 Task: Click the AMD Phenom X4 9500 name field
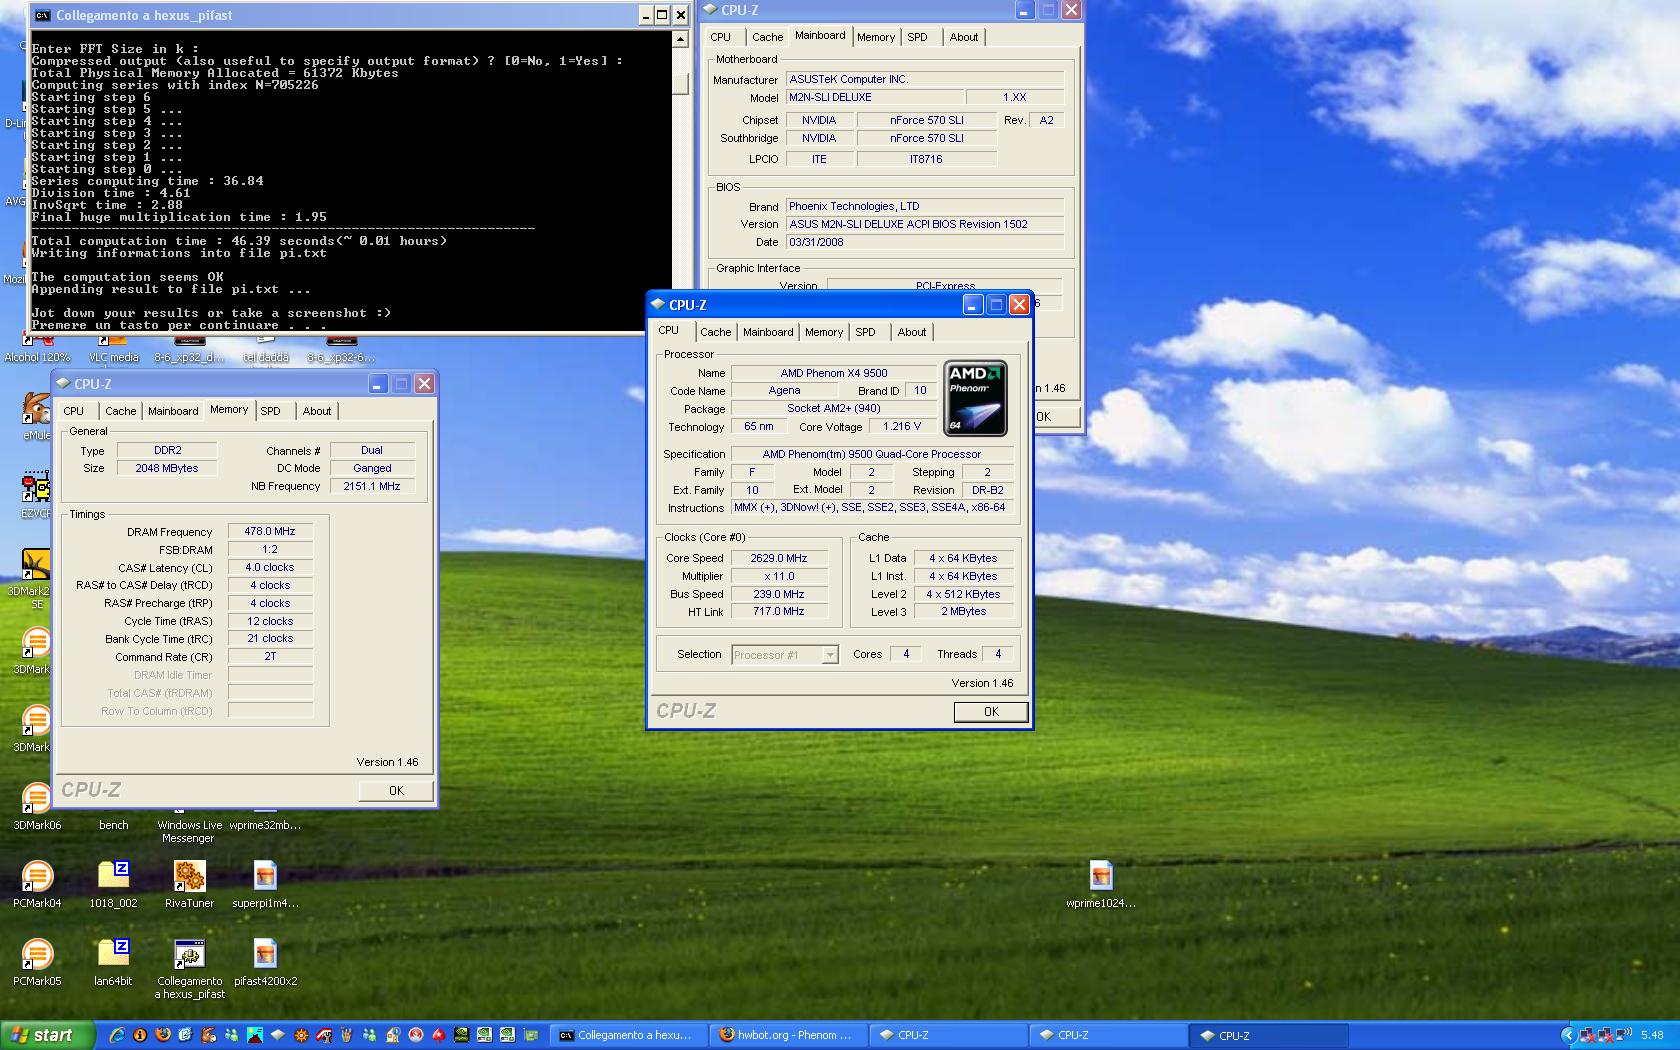[834, 373]
